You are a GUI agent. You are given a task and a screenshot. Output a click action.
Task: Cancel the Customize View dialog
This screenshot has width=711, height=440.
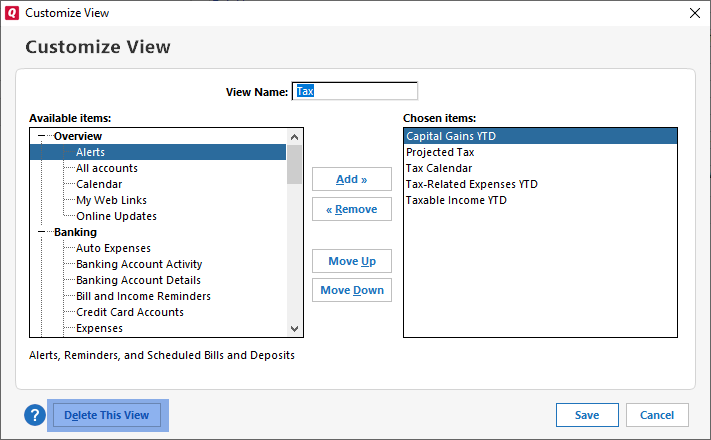[x=656, y=415]
